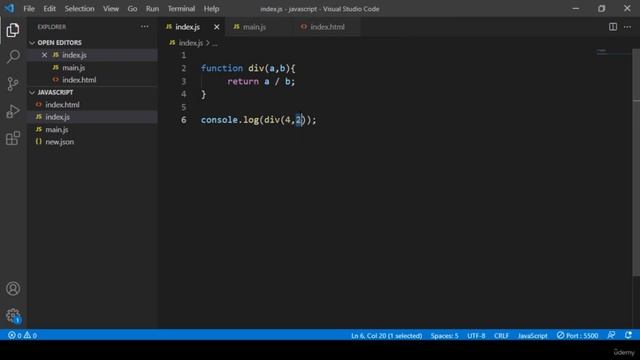The width and height of the screenshot is (640, 360).
Task: Open the Explorer view in activity bar
Action: (x=13, y=30)
